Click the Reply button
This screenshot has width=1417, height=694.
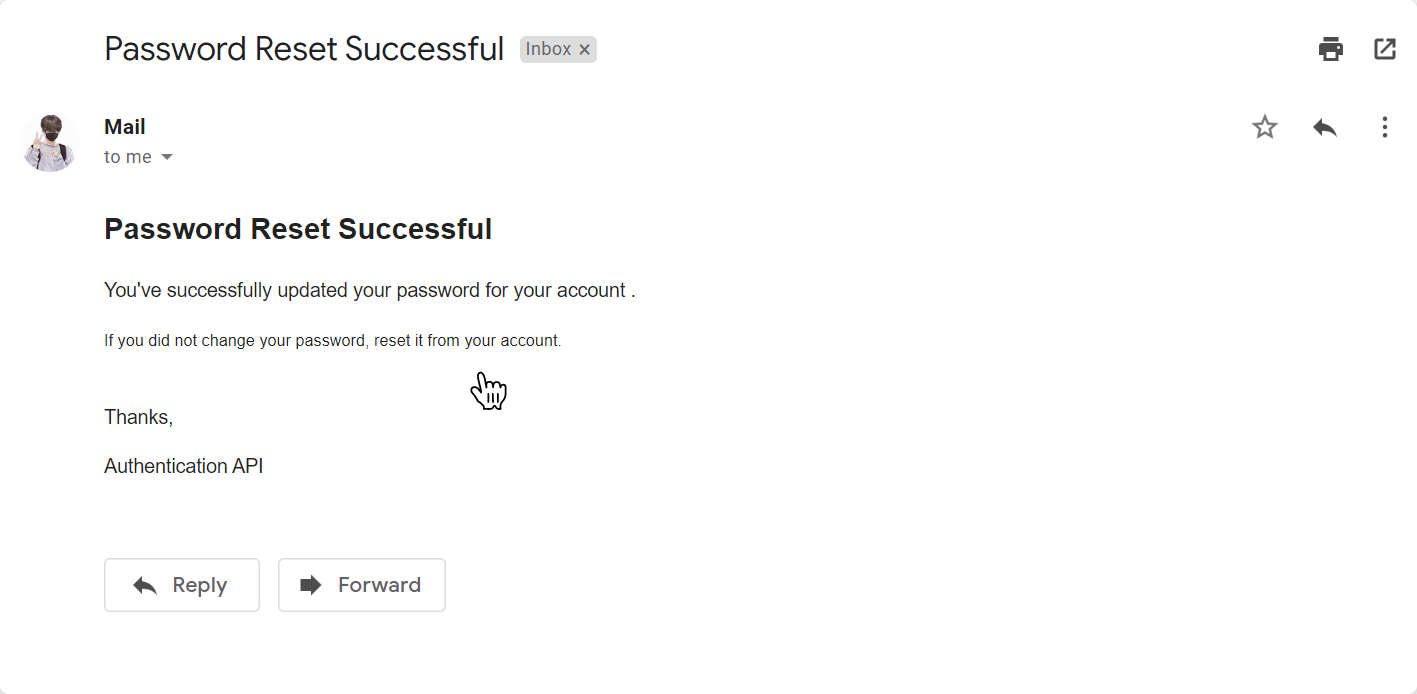(181, 585)
